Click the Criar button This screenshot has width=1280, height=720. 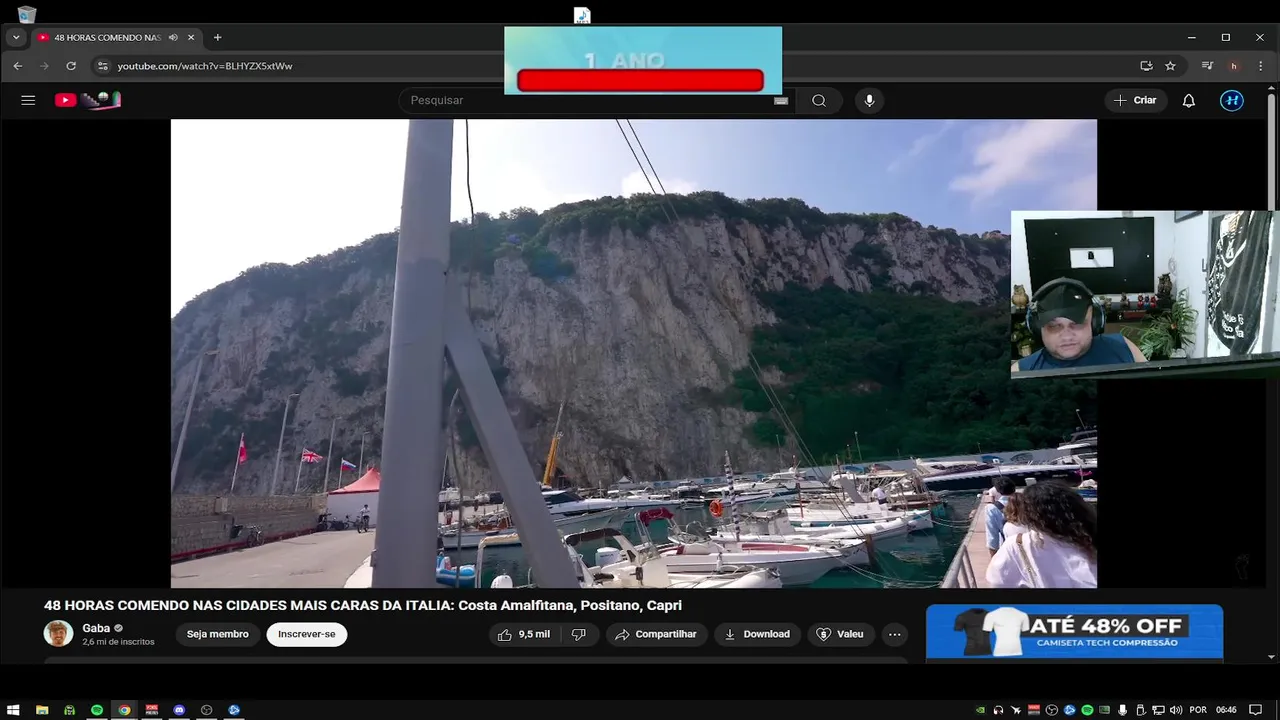click(1136, 100)
